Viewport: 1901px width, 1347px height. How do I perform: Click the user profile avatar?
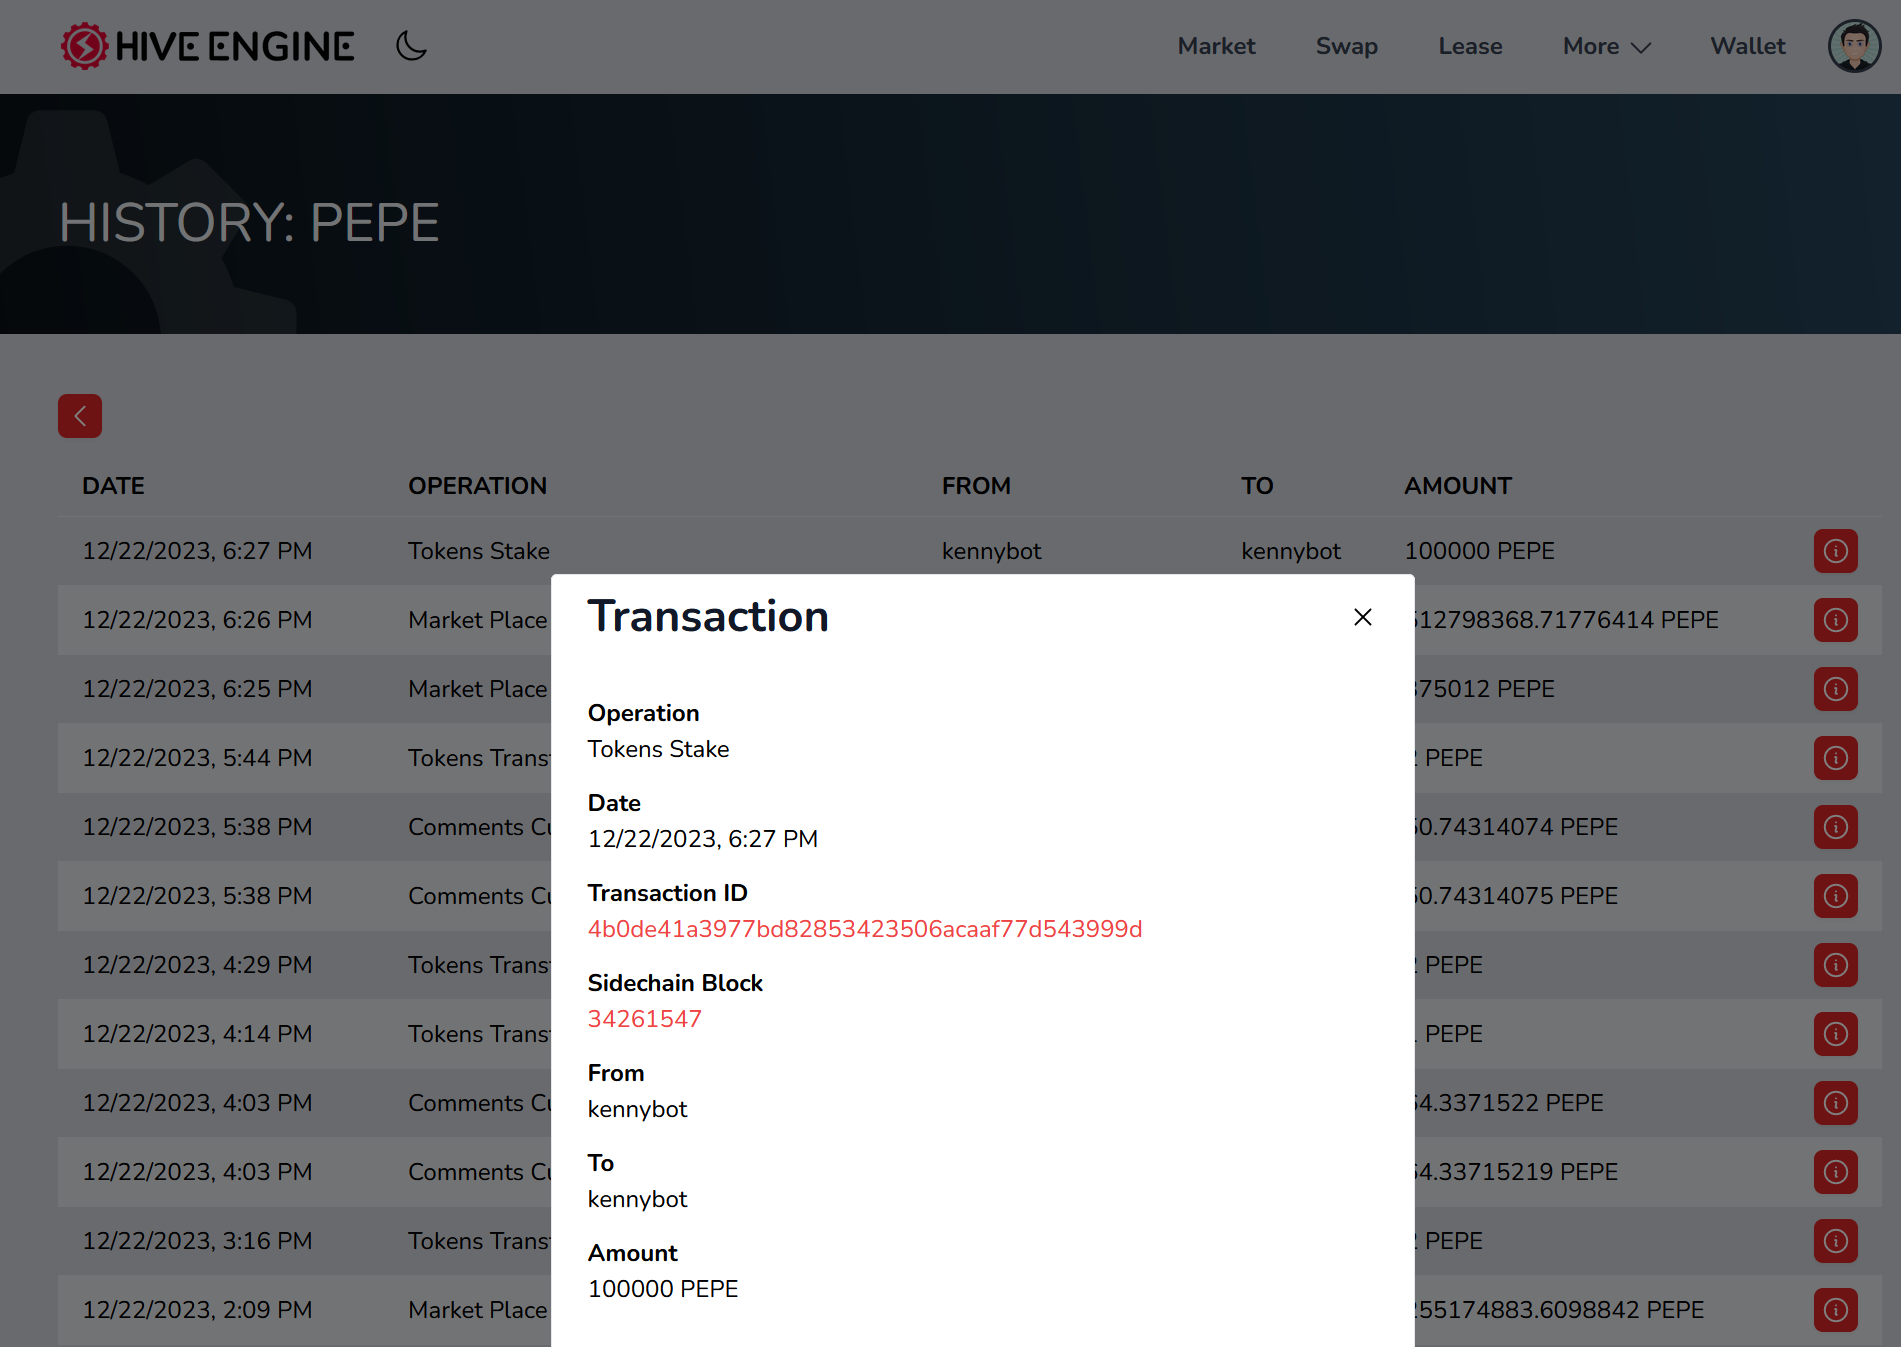1854,46
